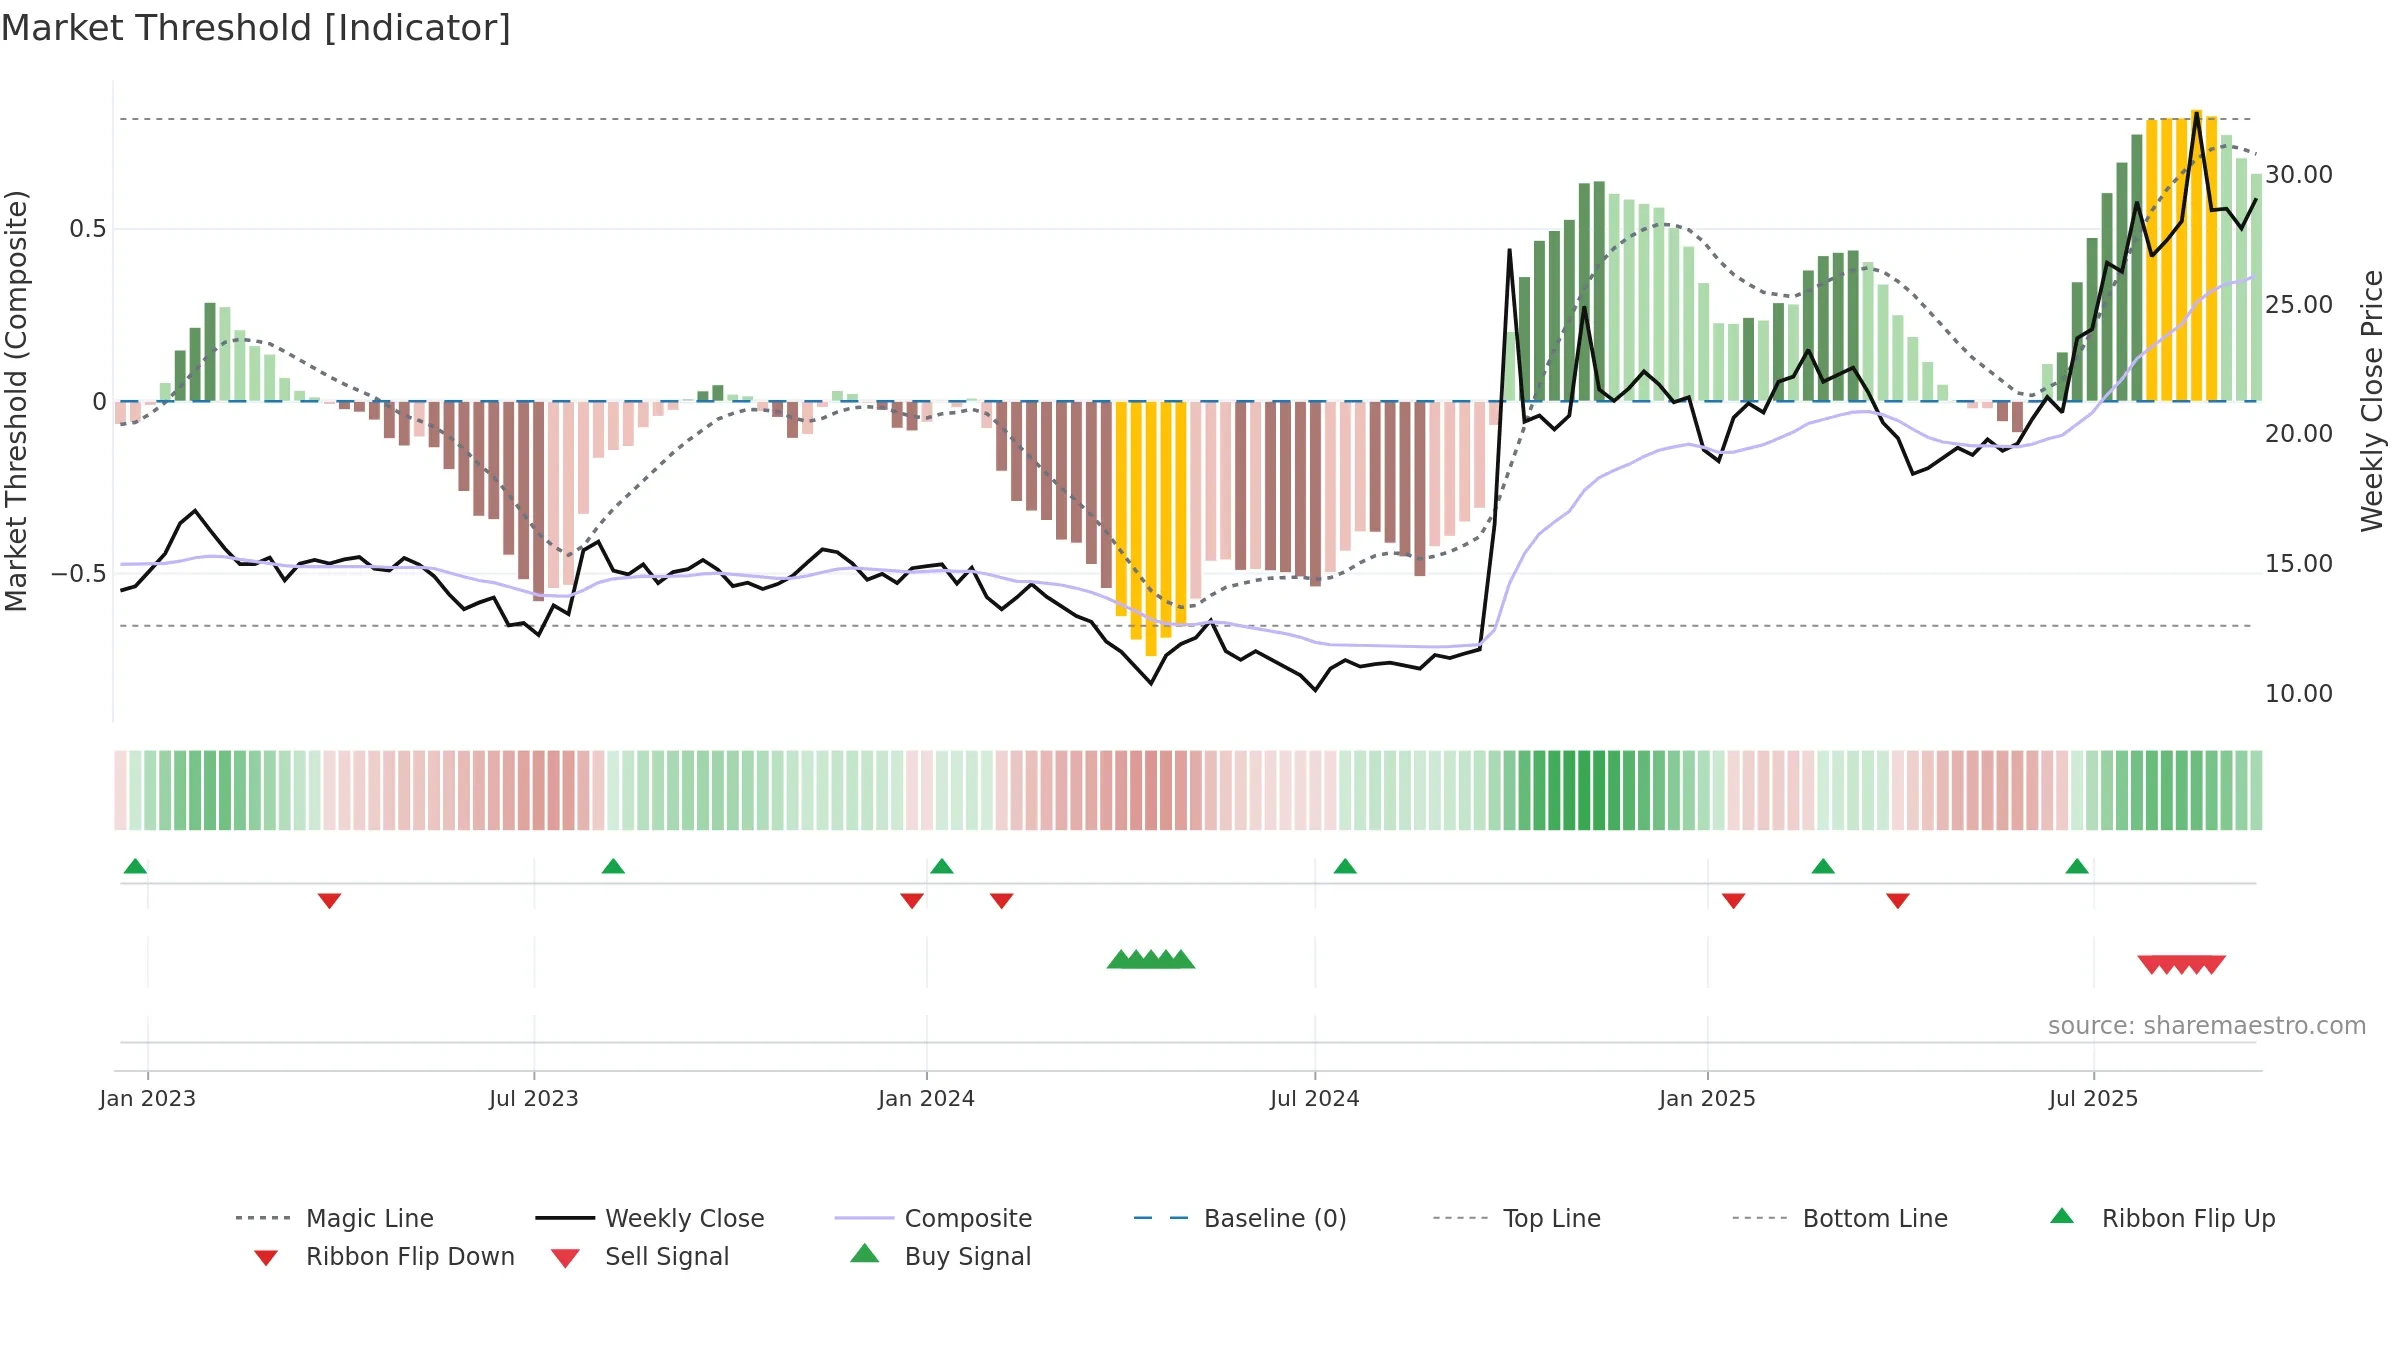Click the 25.00 price axis label
The width and height of the screenshot is (2400, 1350).
2299,304
